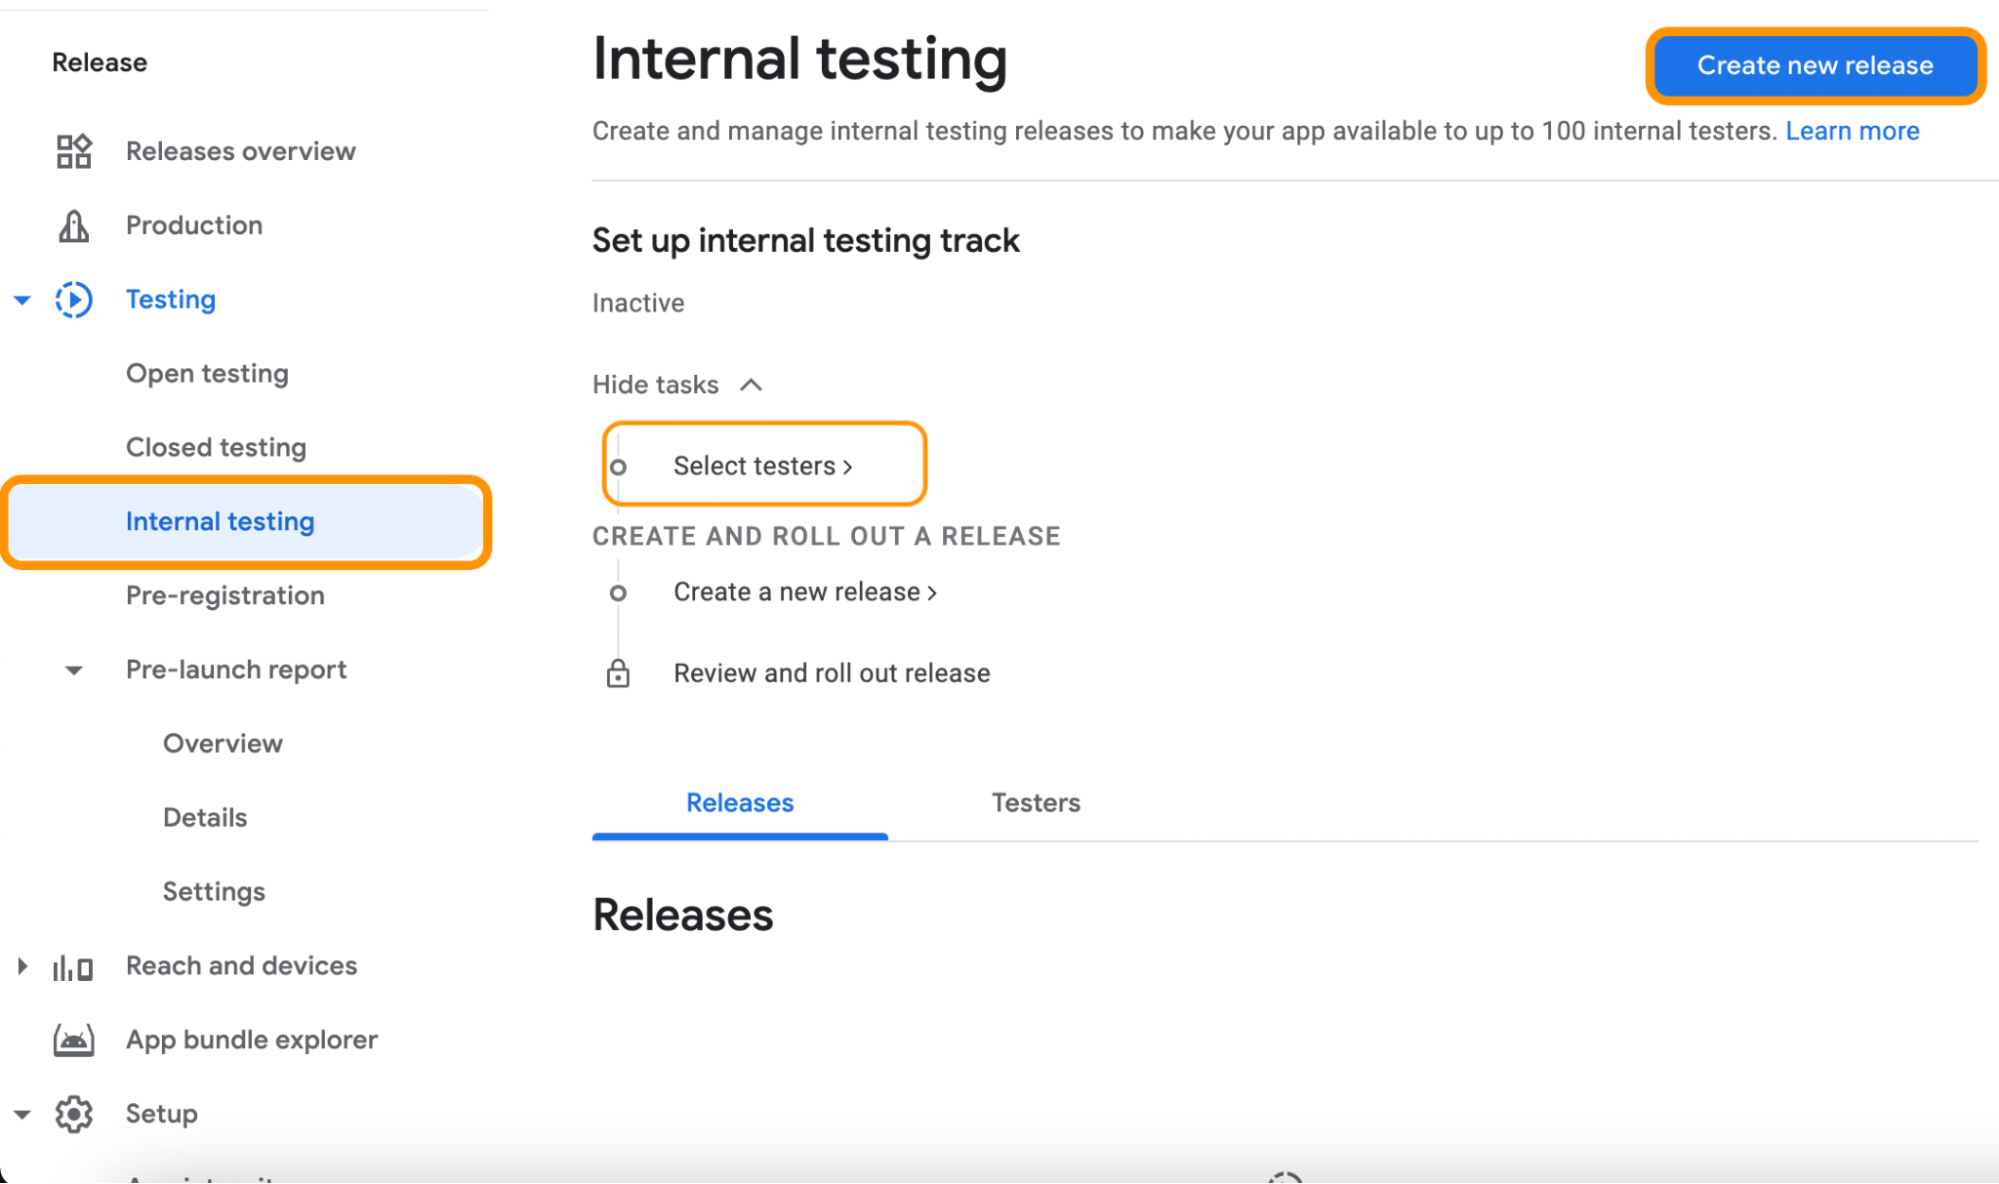Click the lock icon beside Review and roll out
The width and height of the screenshot is (1999, 1184).
[x=618, y=673]
